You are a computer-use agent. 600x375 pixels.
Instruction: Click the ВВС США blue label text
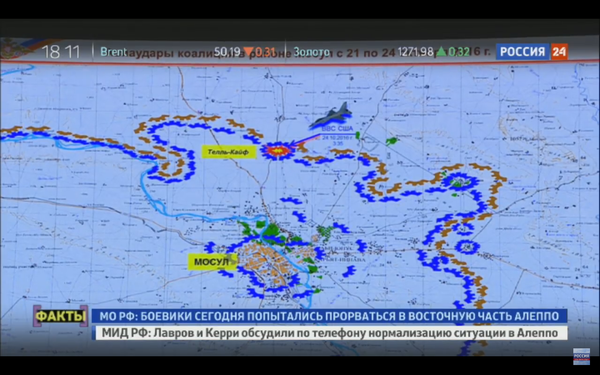[337, 129]
